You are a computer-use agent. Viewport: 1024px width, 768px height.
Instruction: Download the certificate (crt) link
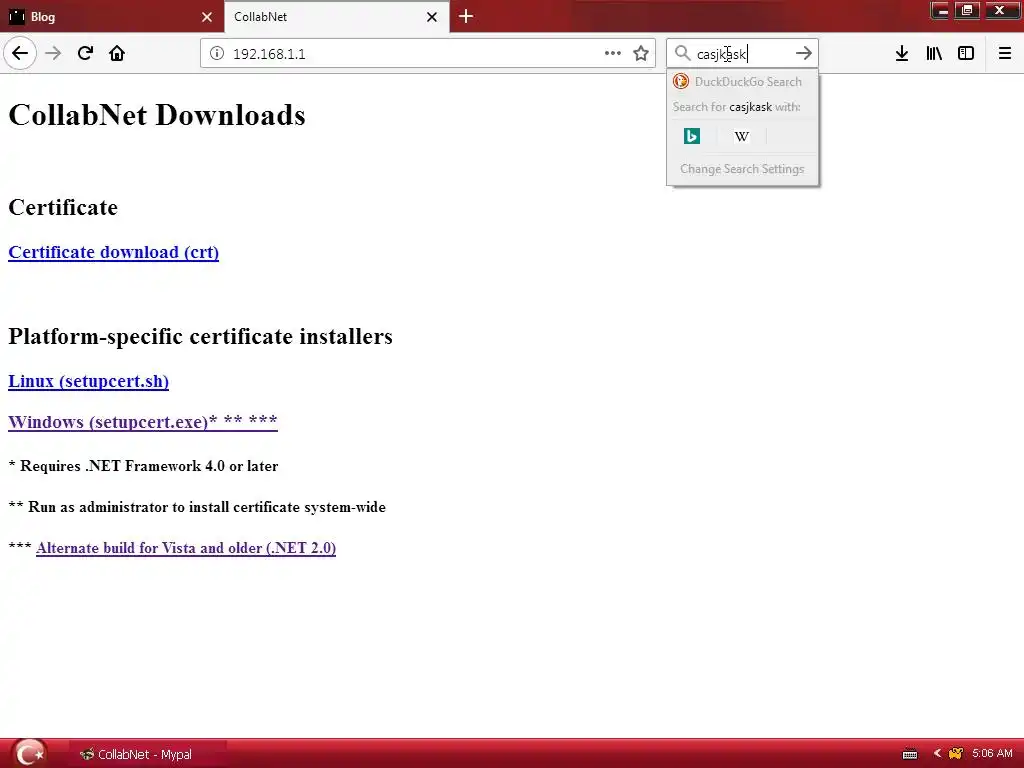point(114,252)
